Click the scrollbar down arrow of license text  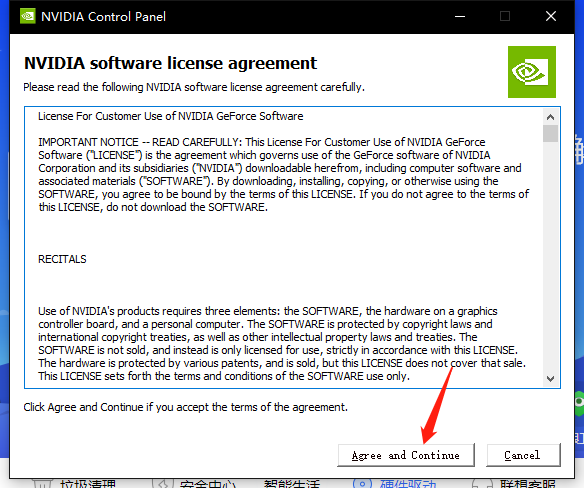550,378
